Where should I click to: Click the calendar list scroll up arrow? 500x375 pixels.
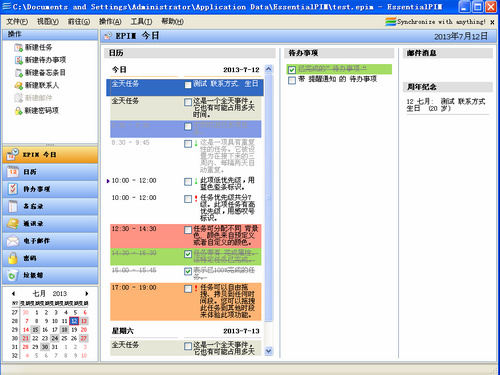coord(268,69)
